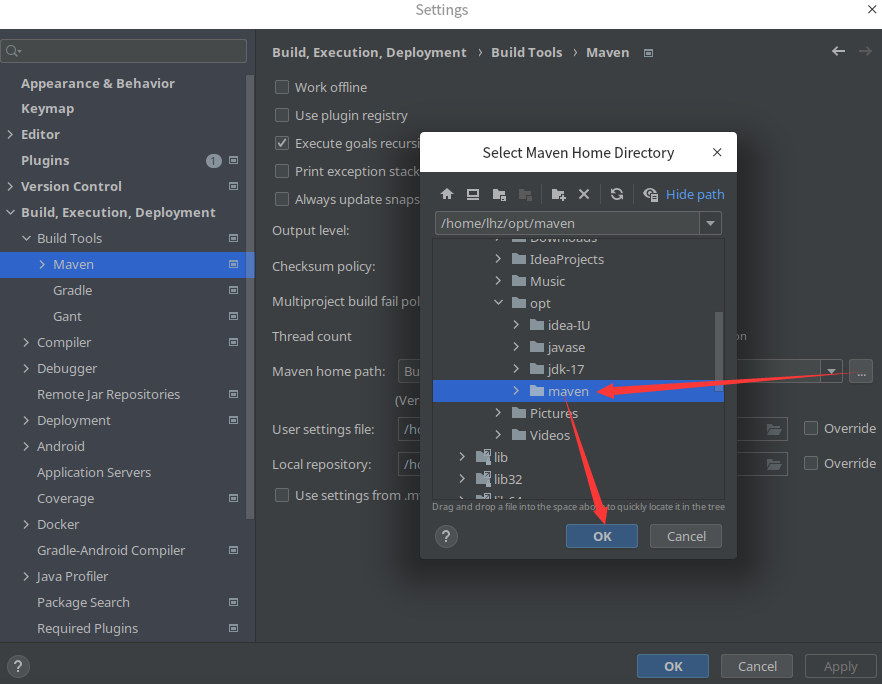Enable the Work offline checkbox
This screenshot has height=684, width=882.
(x=282, y=87)
